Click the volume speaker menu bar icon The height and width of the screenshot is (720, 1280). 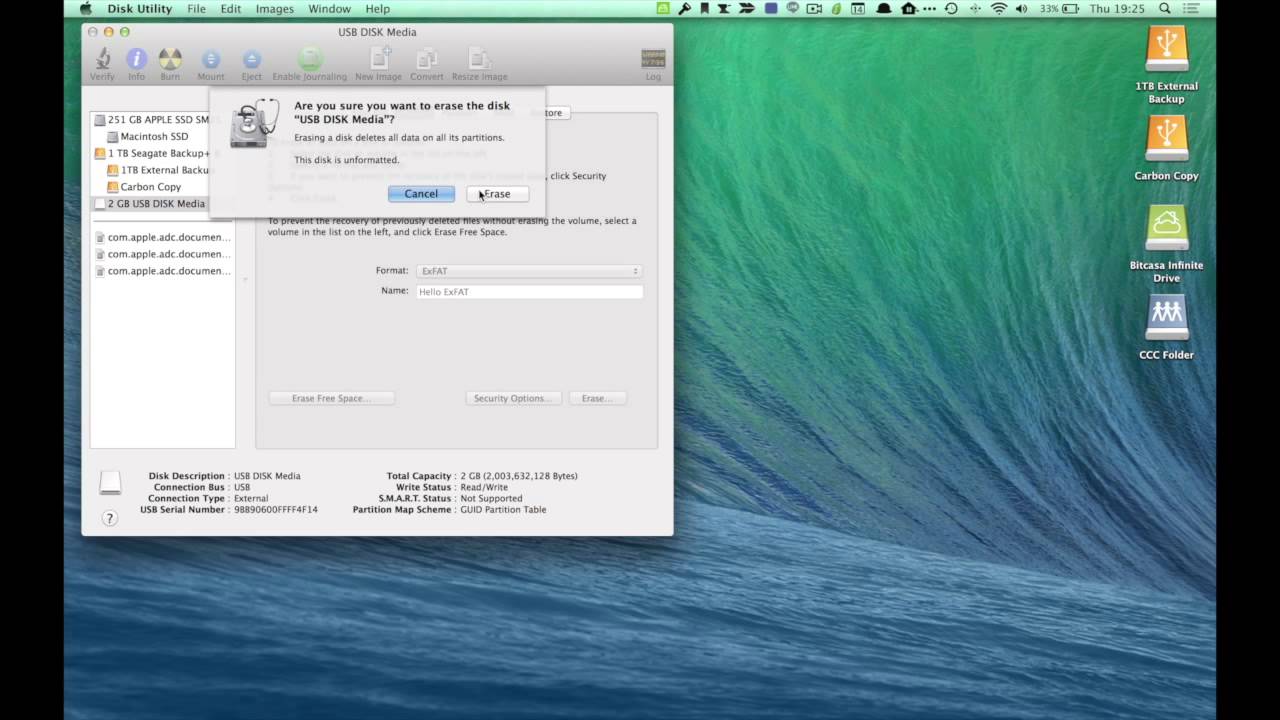coord(1022,8)
